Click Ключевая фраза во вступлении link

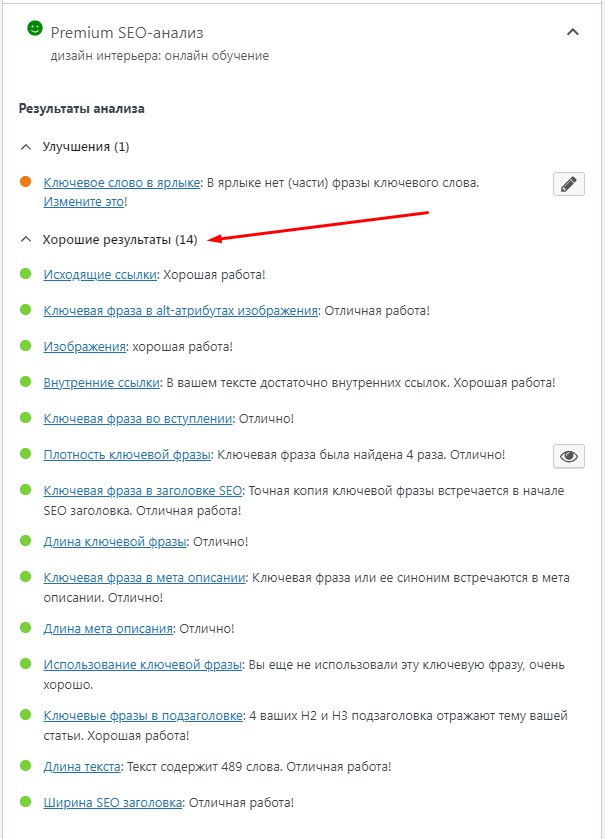(138, 418)
